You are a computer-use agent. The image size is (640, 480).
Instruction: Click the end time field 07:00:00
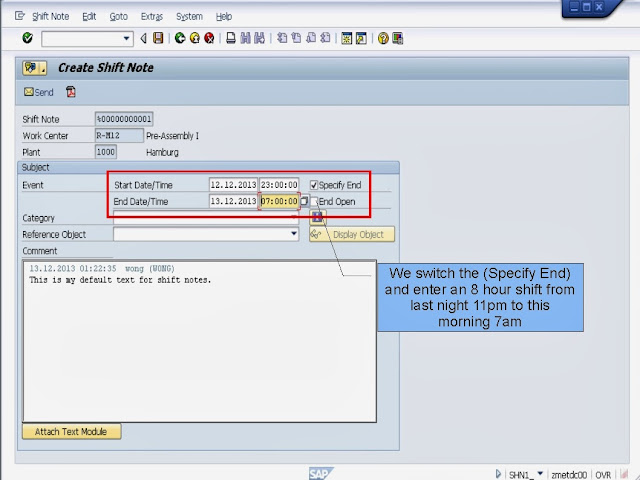279,201
